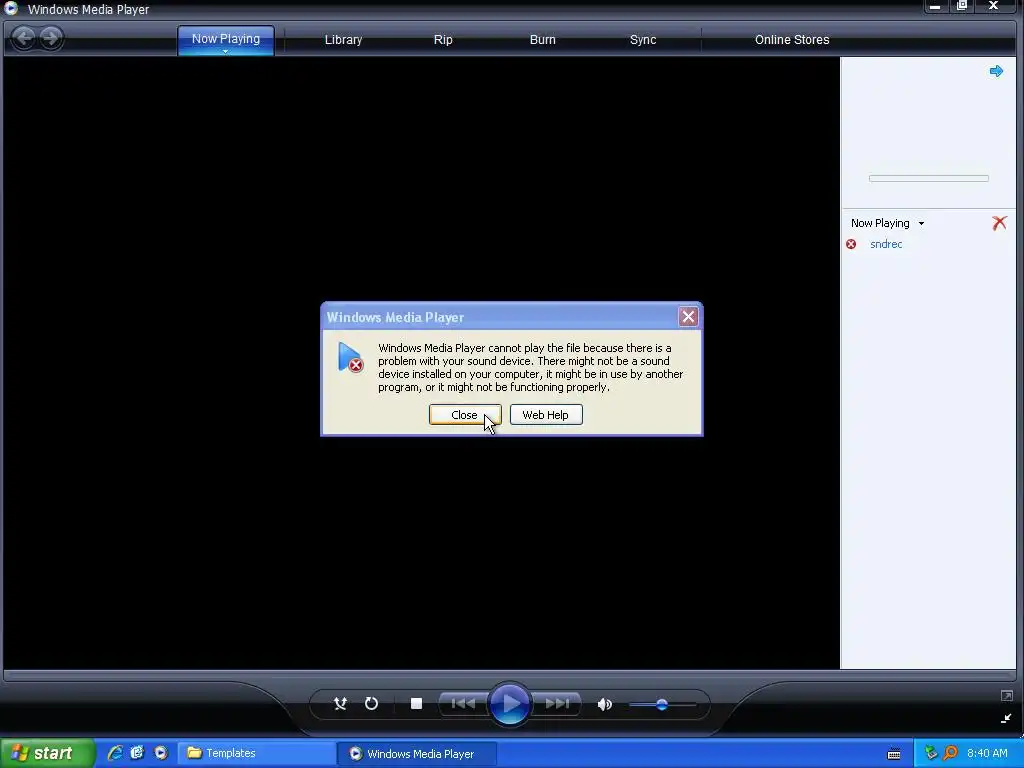1024x768 pixels.
Task: Select the sndrec playlist item
Action: 886,244
